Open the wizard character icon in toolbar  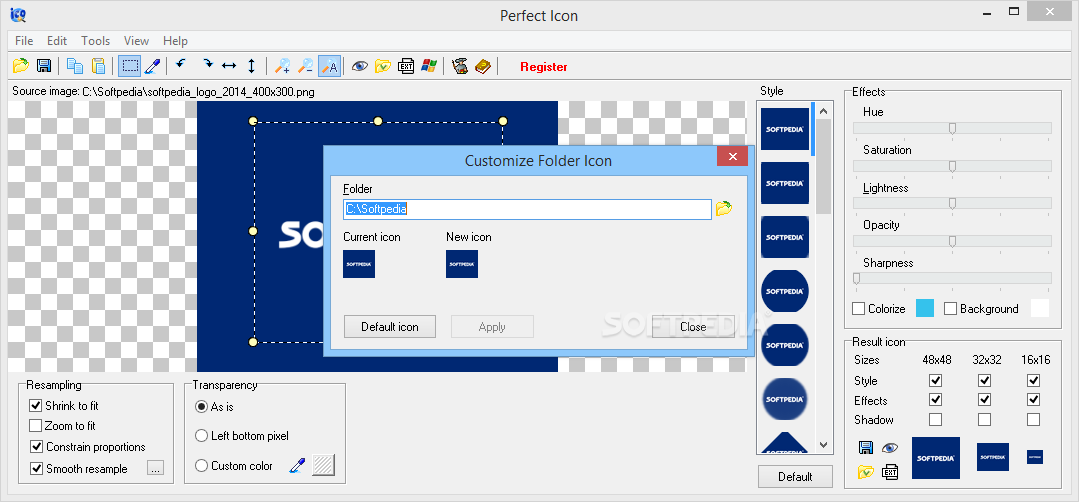click(x=460, y=66)
